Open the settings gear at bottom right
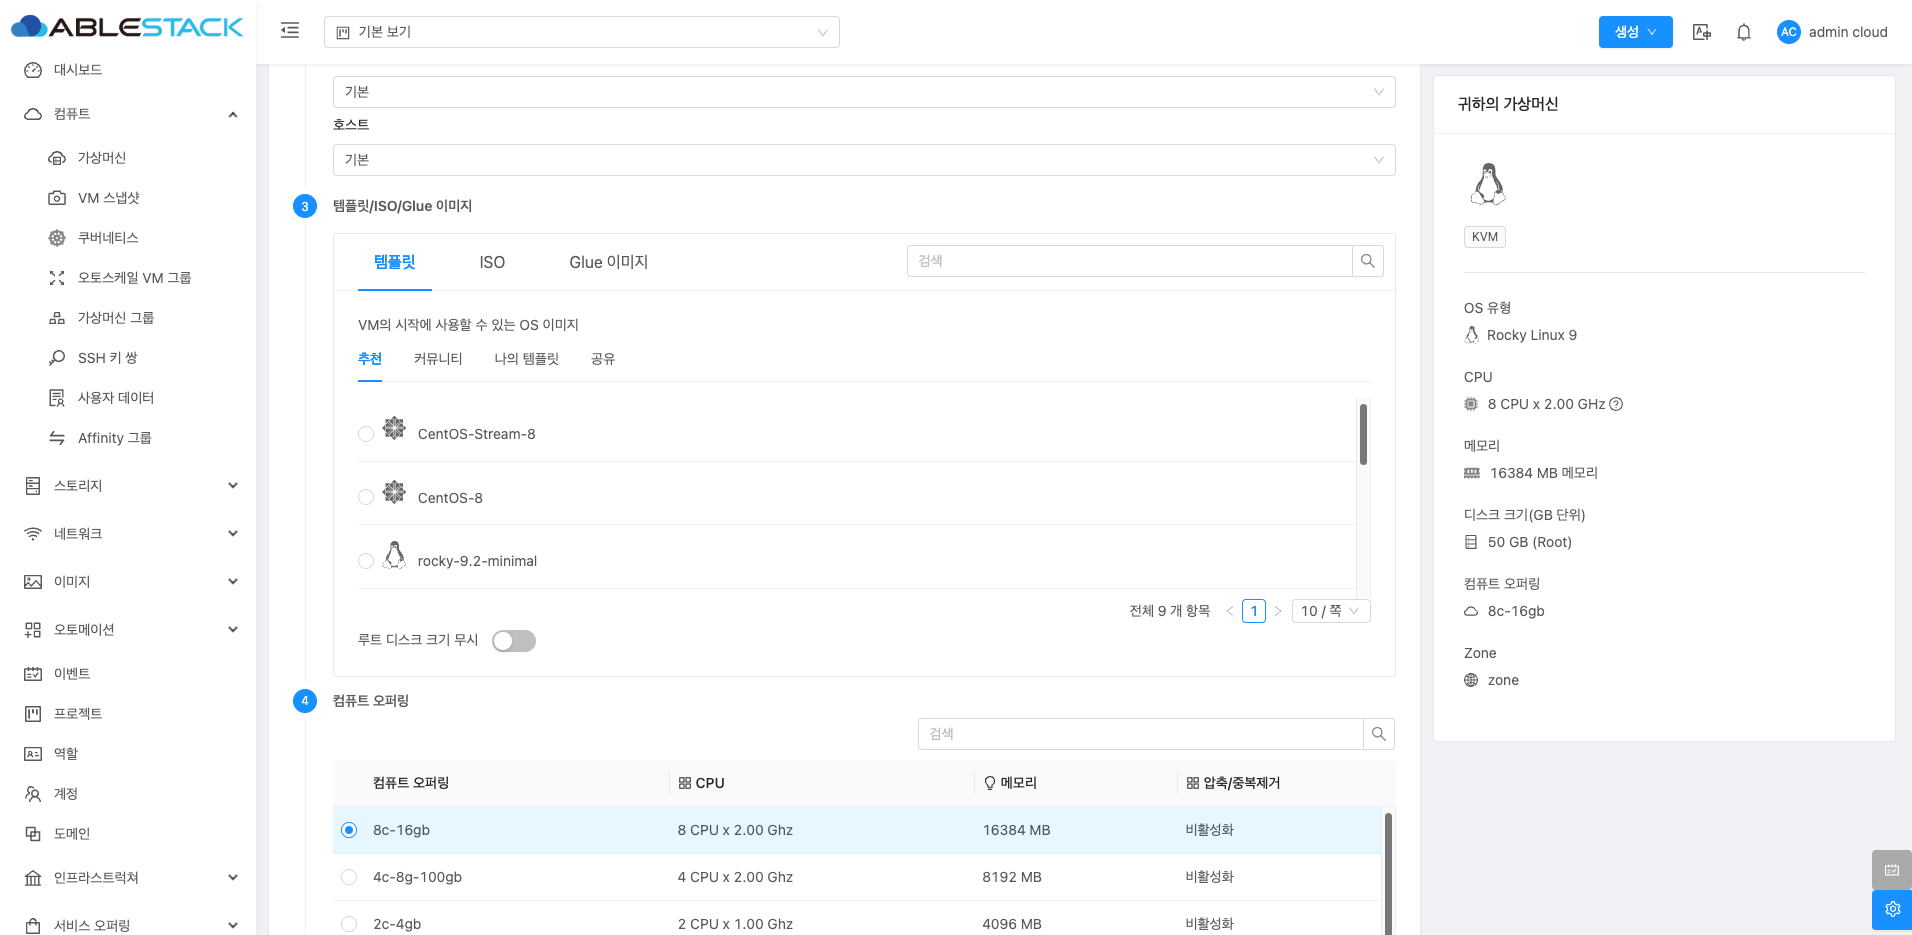1912x935 pixels. point(1891,909)
